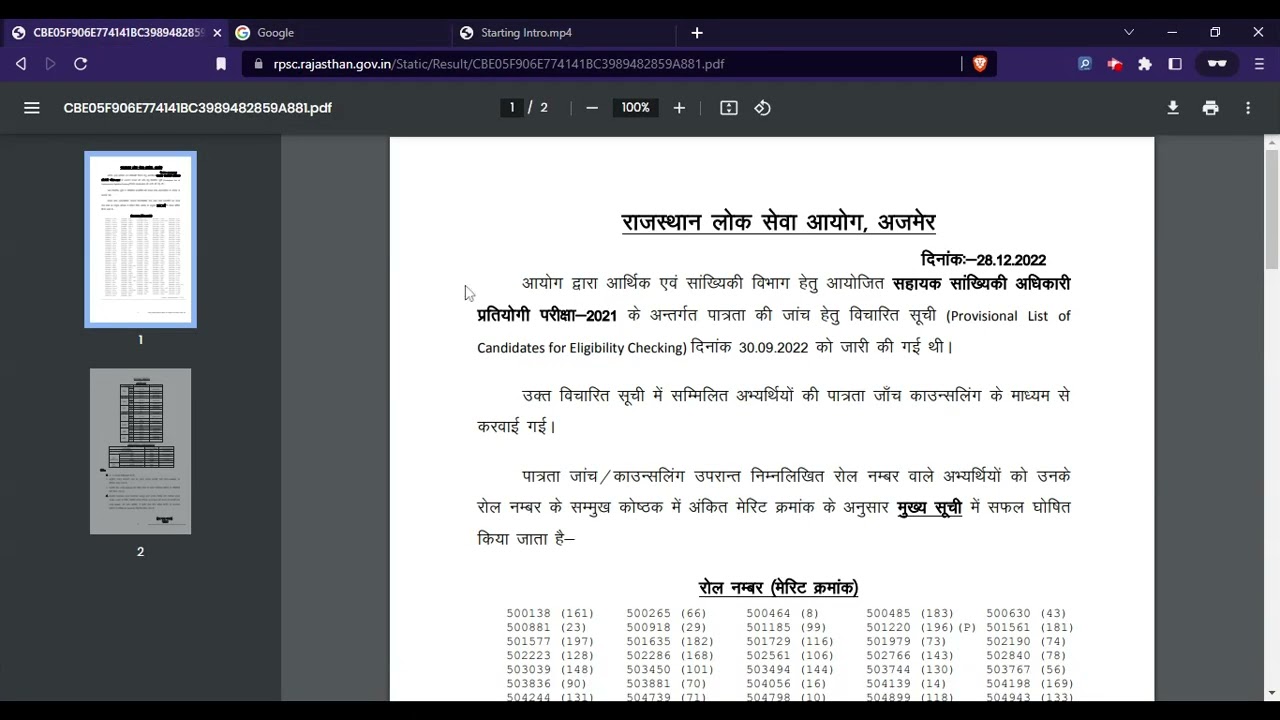Go forward in browser history
This screenshot has height=720, width=1280.
(x=50, y=64)
